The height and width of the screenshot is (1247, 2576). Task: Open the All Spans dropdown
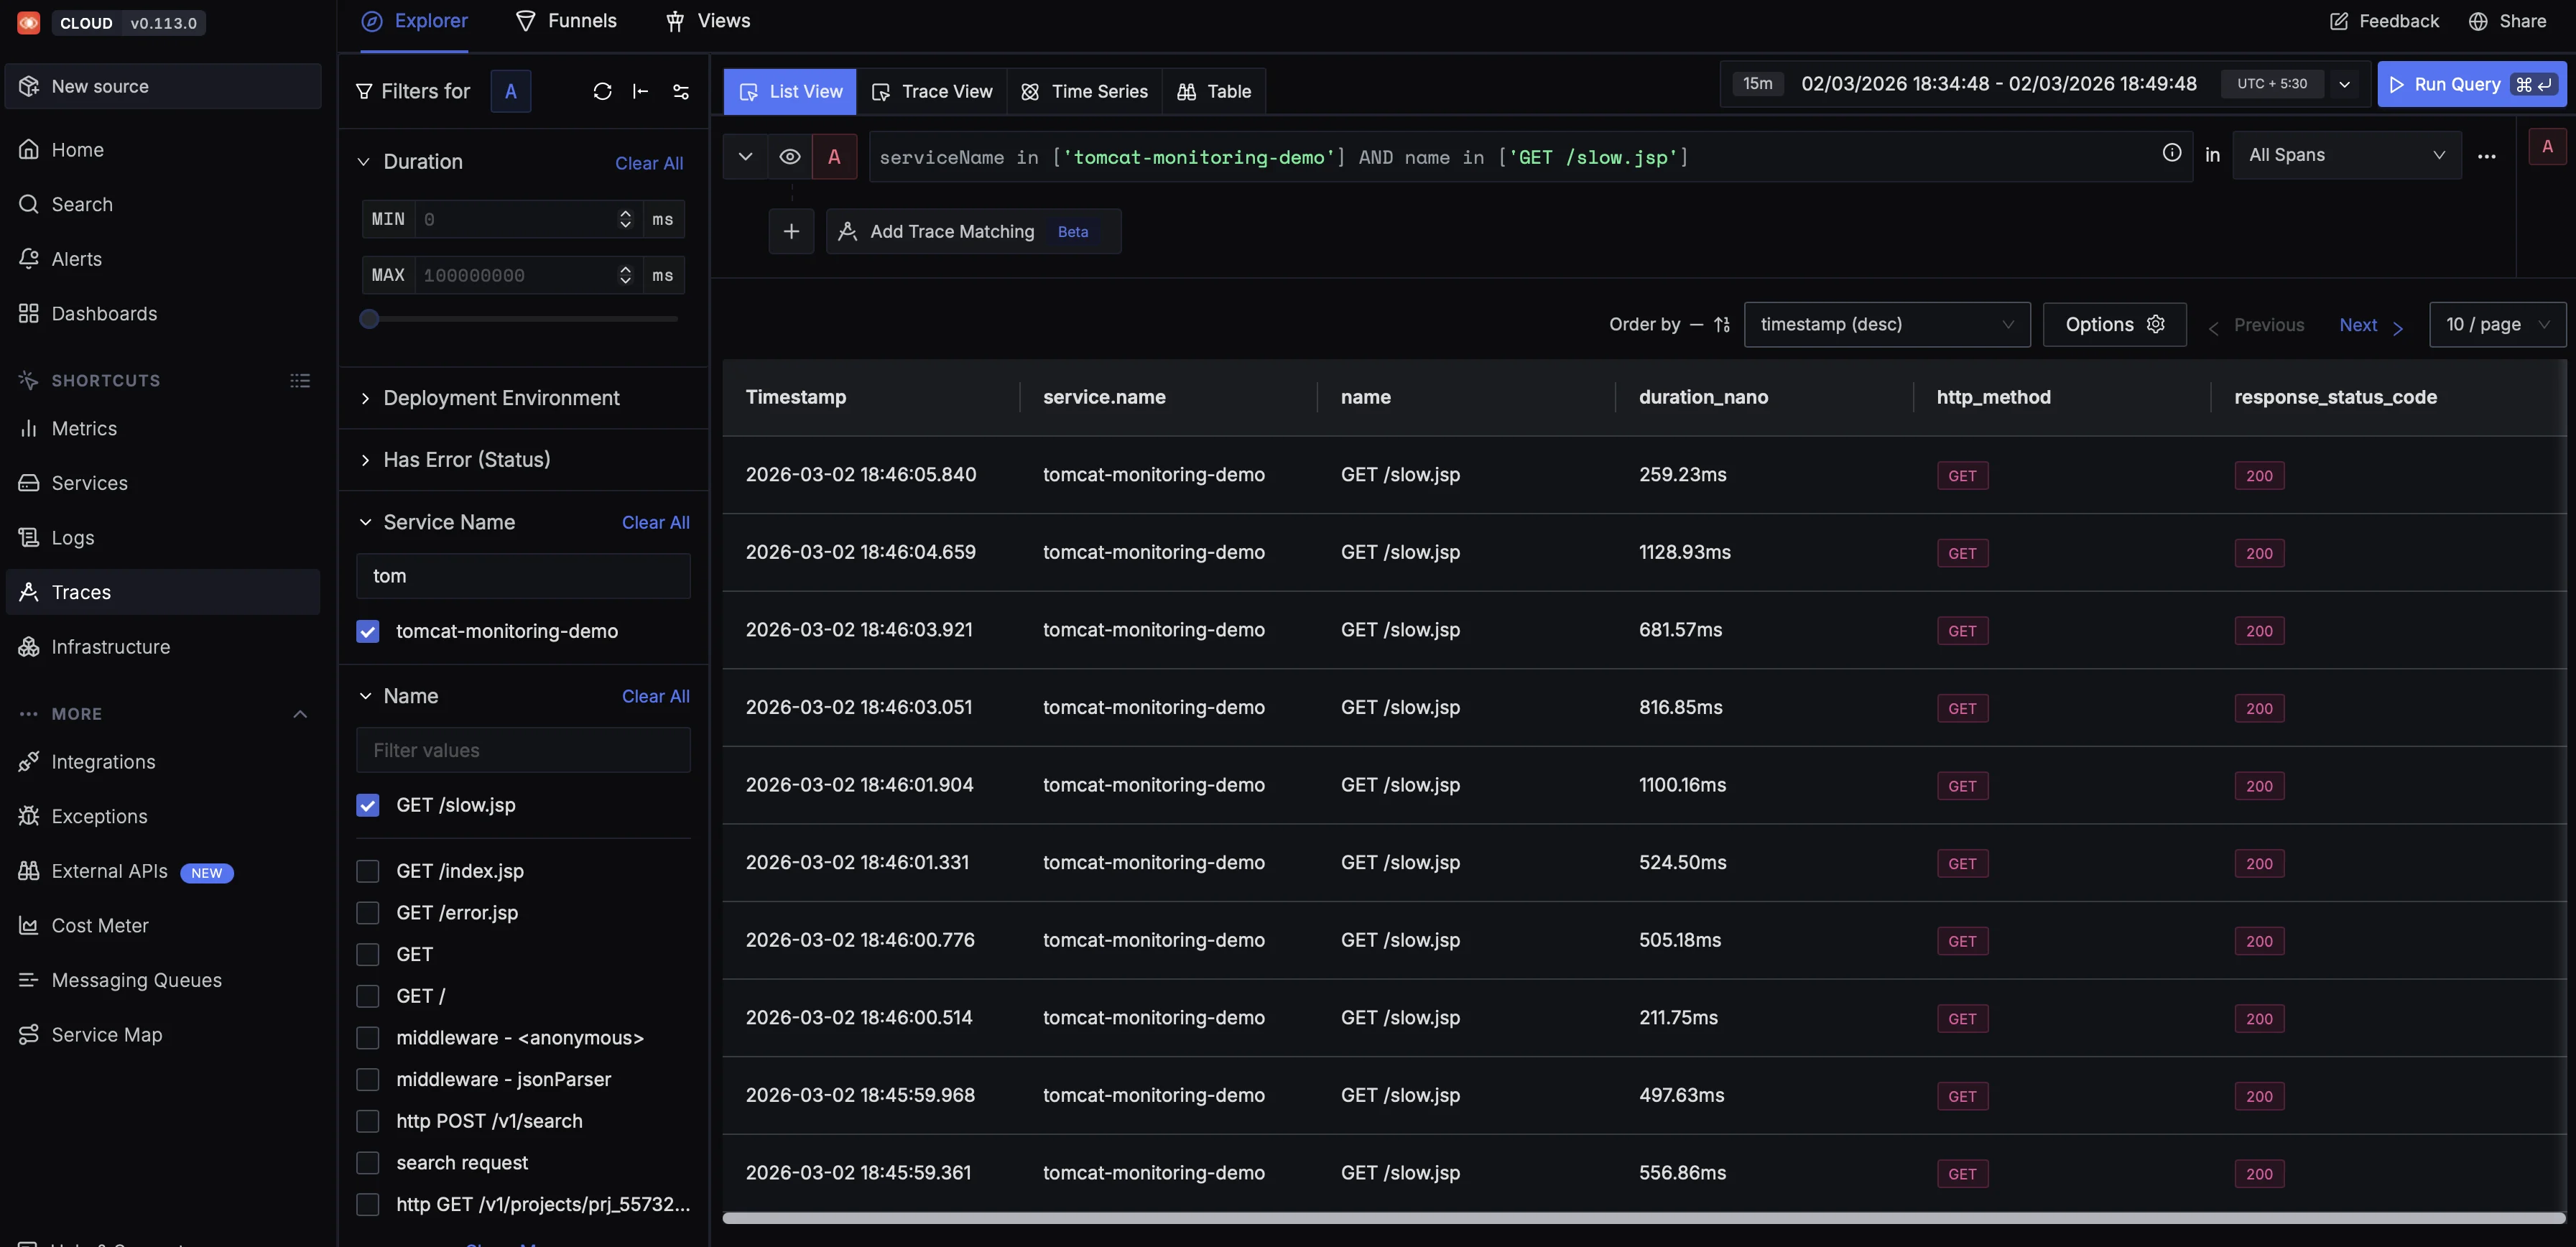[2346, 155]
